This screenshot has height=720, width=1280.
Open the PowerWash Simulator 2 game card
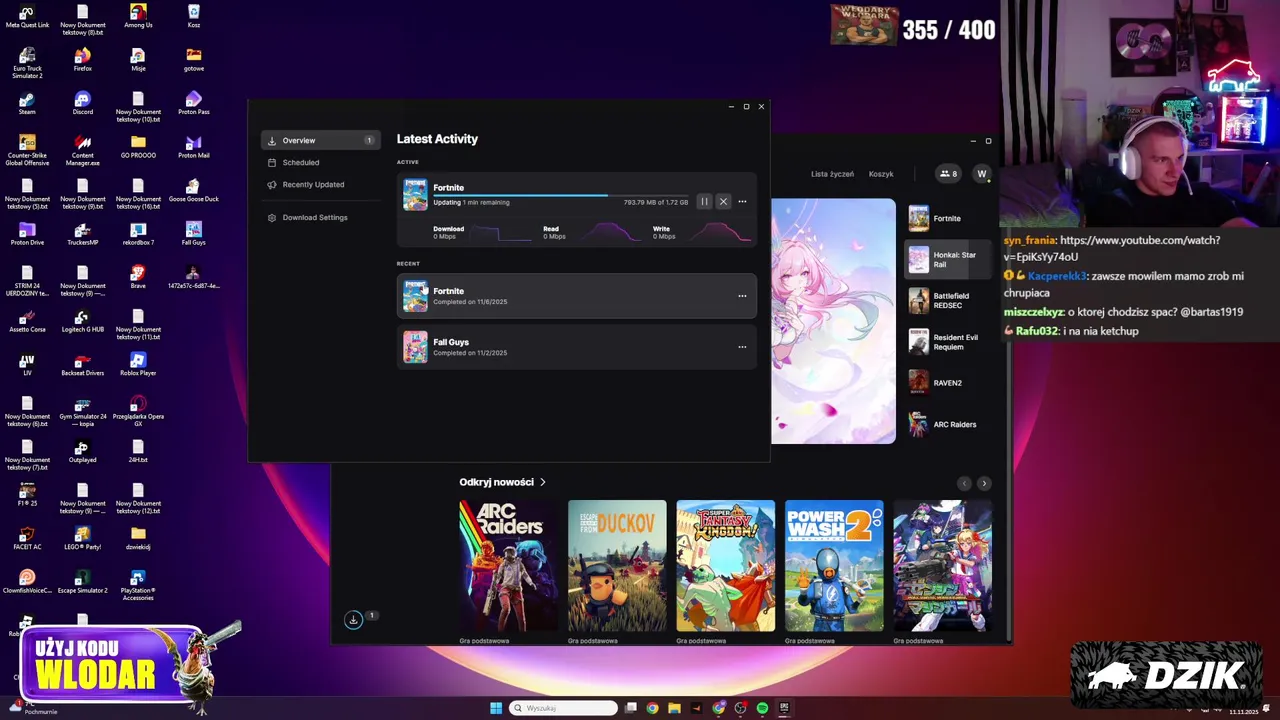coord(834,566)
